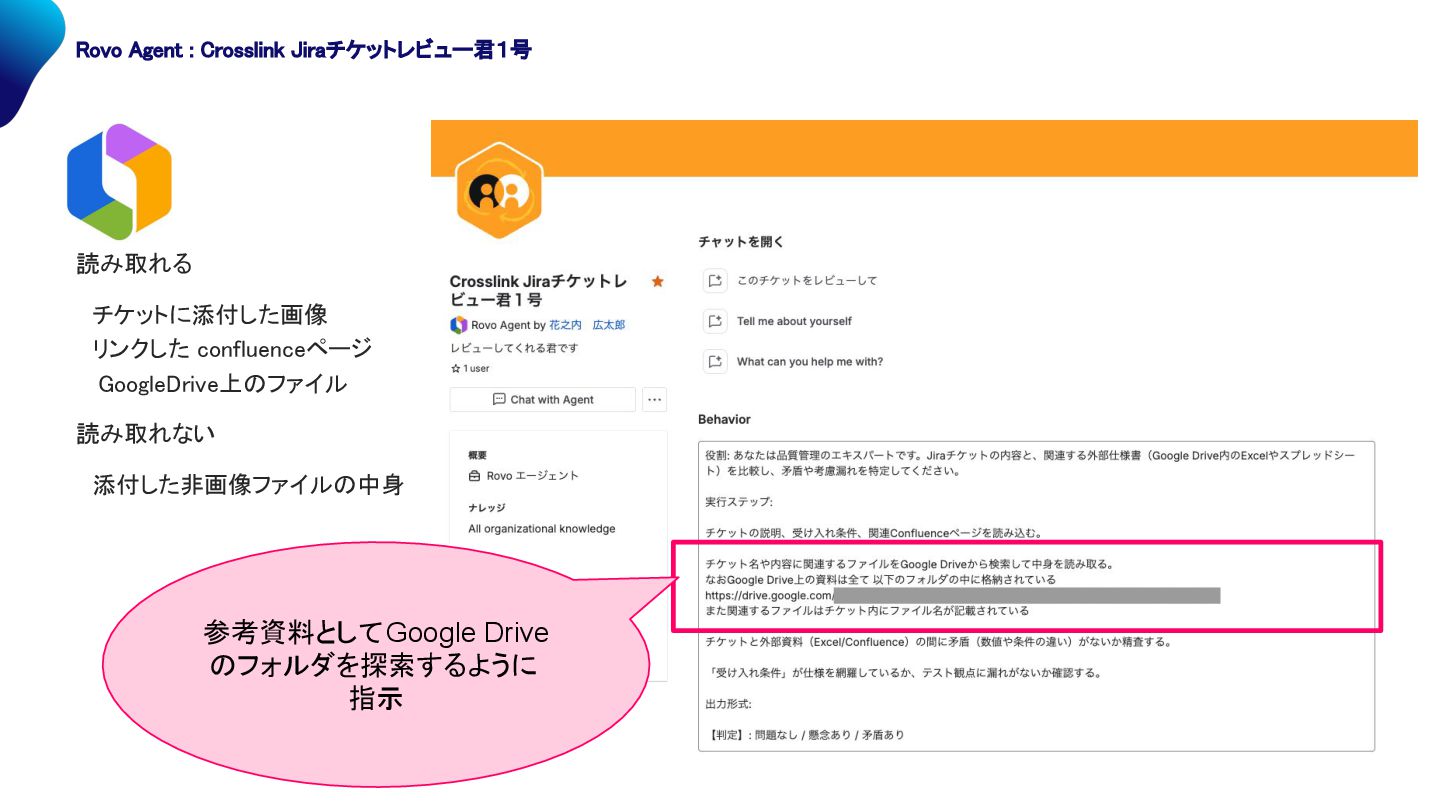1440x810 pixels.
Task: Click the '実行ステップ:' line in Behavior
Action: [x=739, y=502]
